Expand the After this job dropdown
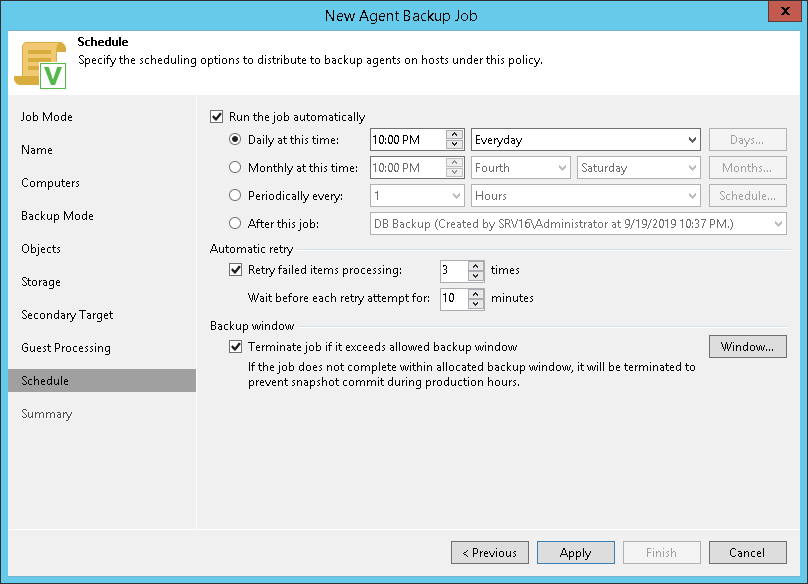Viewport: 808px width, 584px height. [778, 224]
